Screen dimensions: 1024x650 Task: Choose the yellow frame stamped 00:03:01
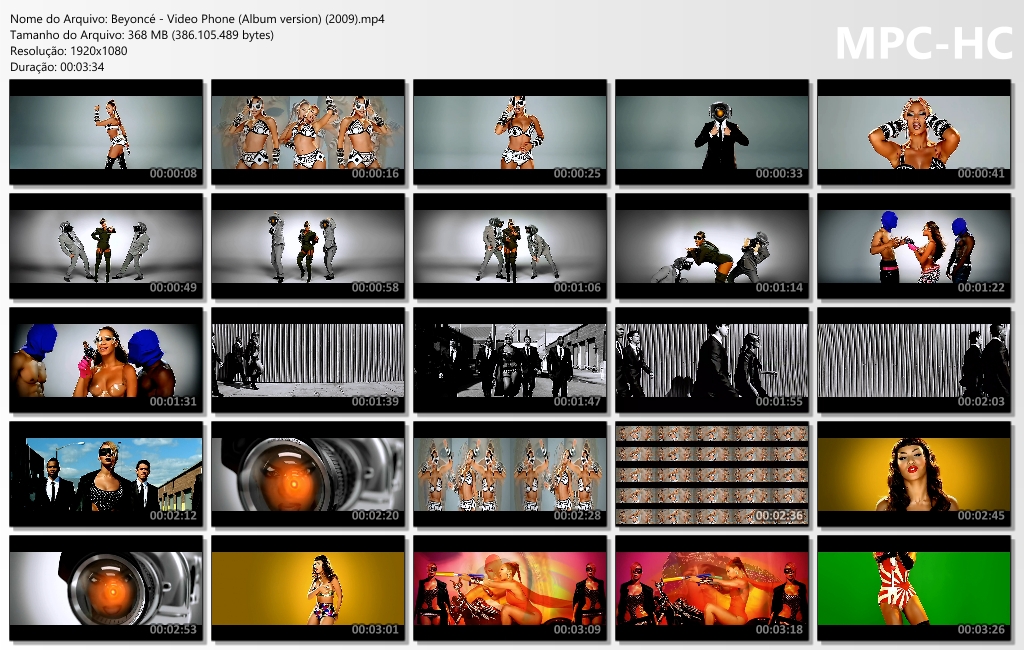(x=308, y=589)
